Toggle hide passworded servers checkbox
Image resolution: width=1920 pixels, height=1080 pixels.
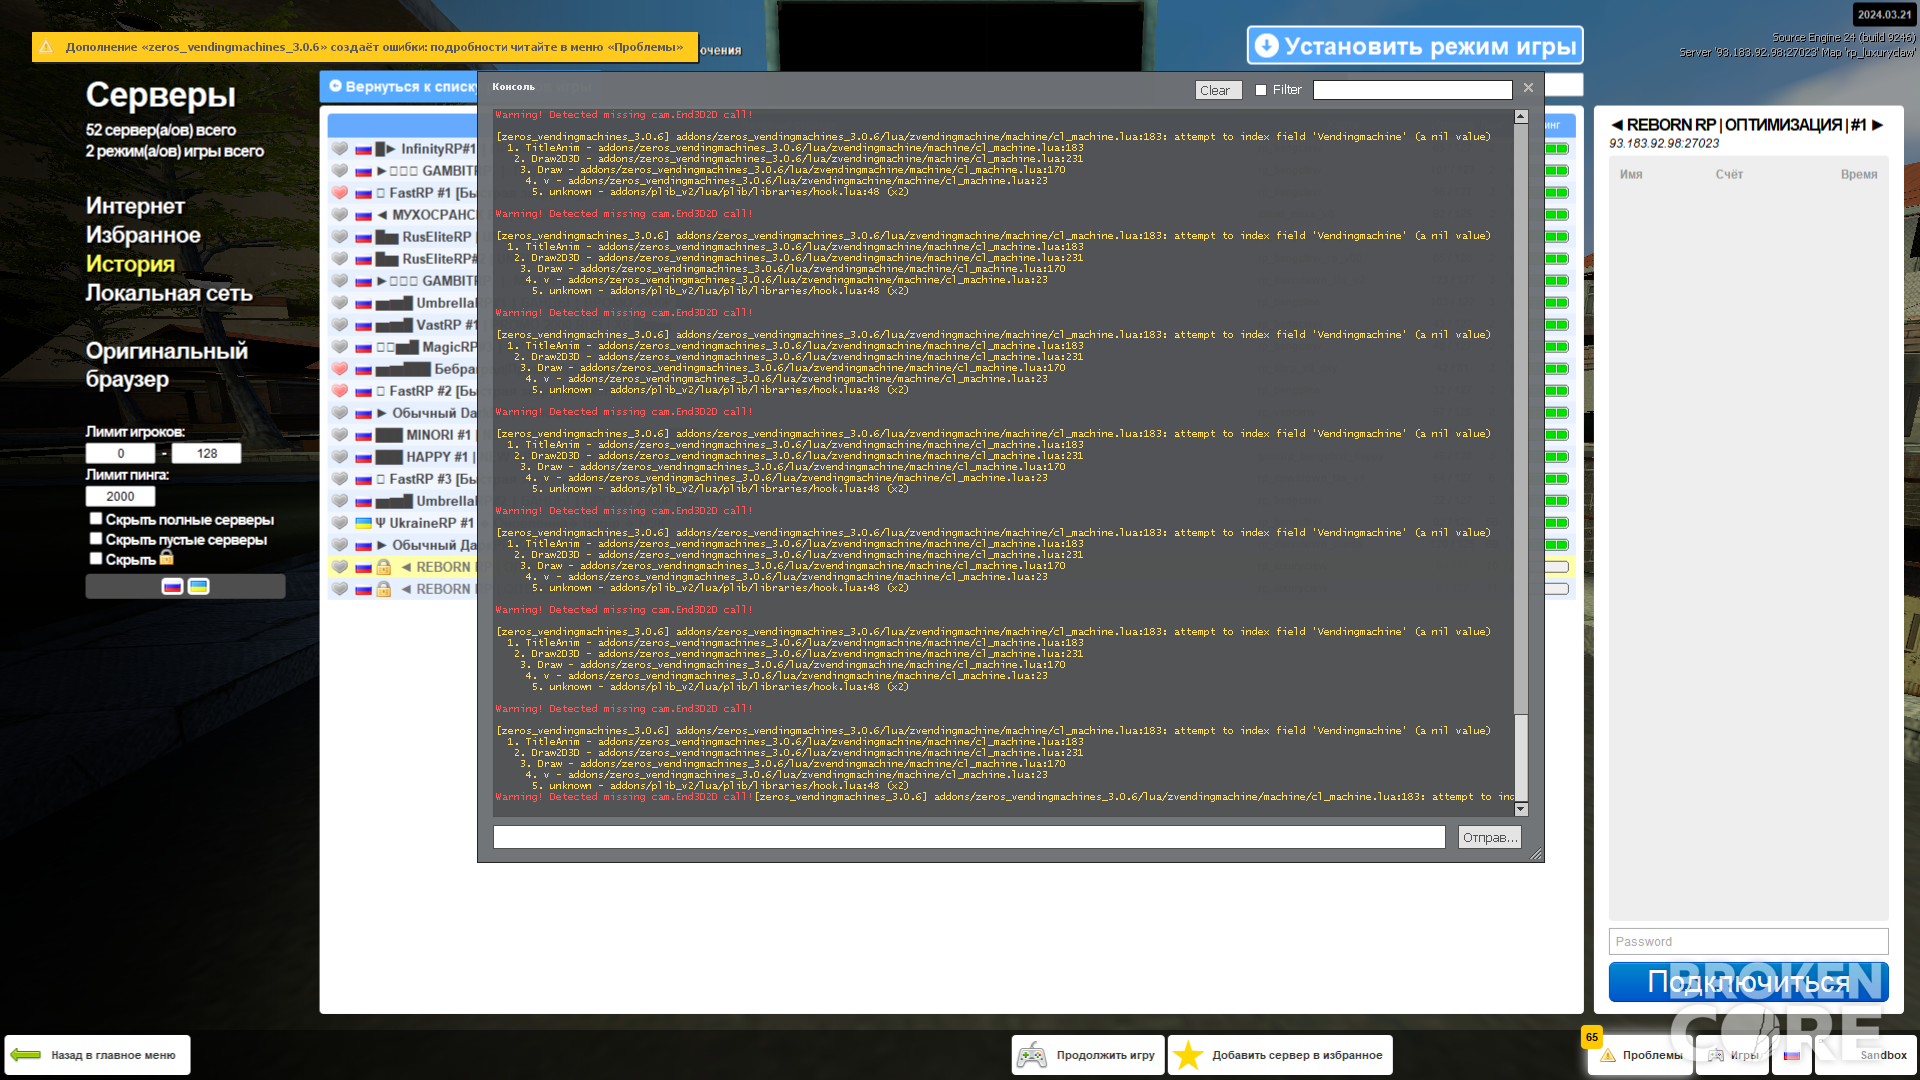(96, 559)
